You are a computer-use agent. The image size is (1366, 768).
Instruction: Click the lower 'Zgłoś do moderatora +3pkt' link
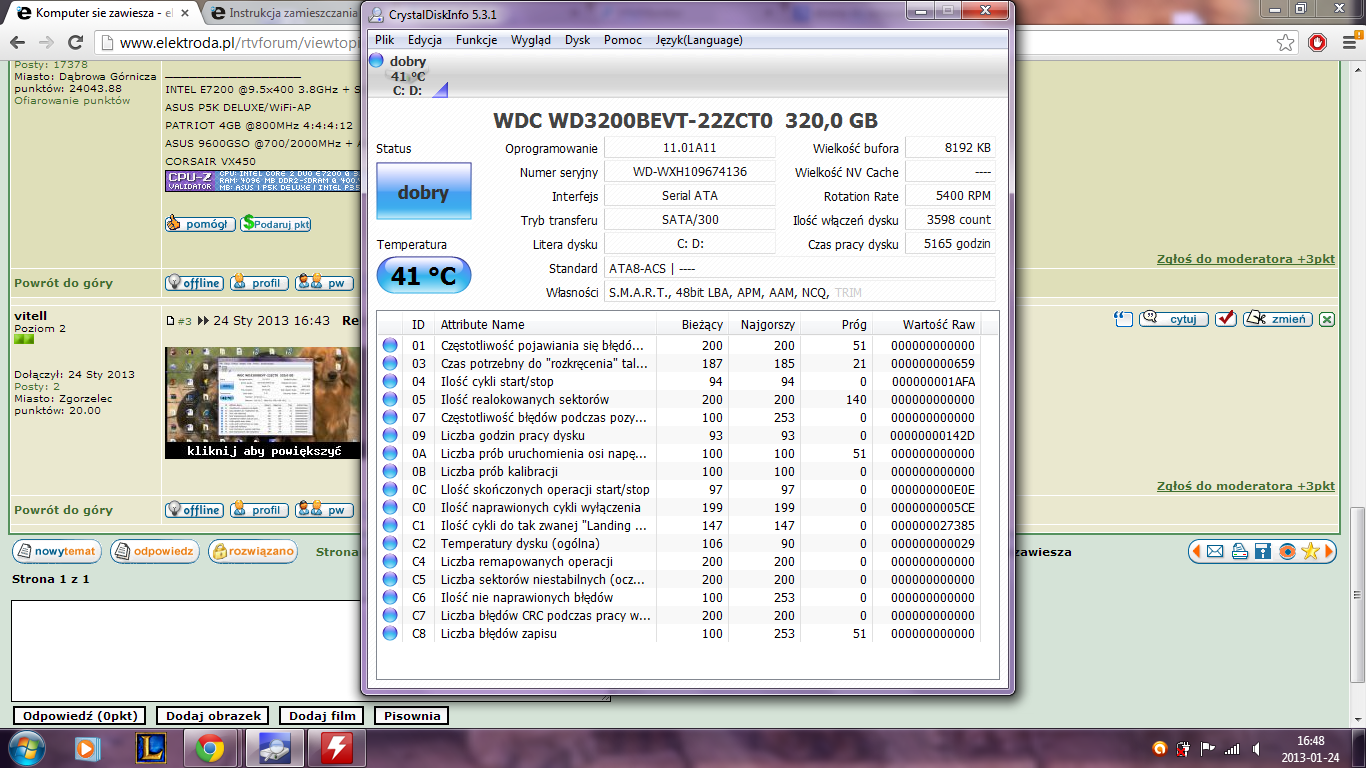point(1245,486)
